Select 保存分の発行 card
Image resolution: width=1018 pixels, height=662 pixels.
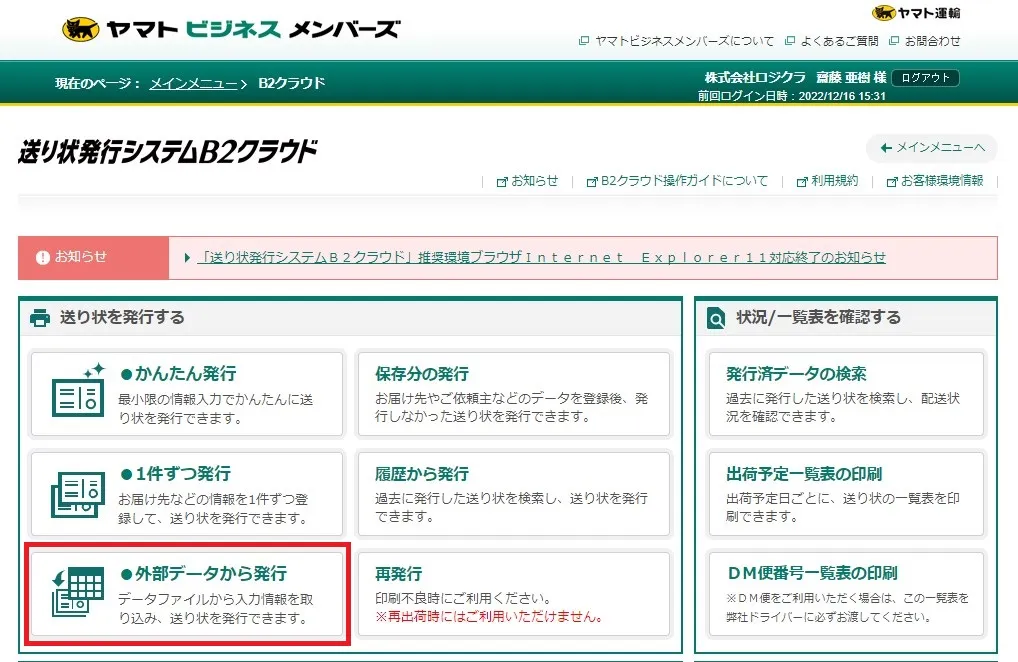click(513, 394)
